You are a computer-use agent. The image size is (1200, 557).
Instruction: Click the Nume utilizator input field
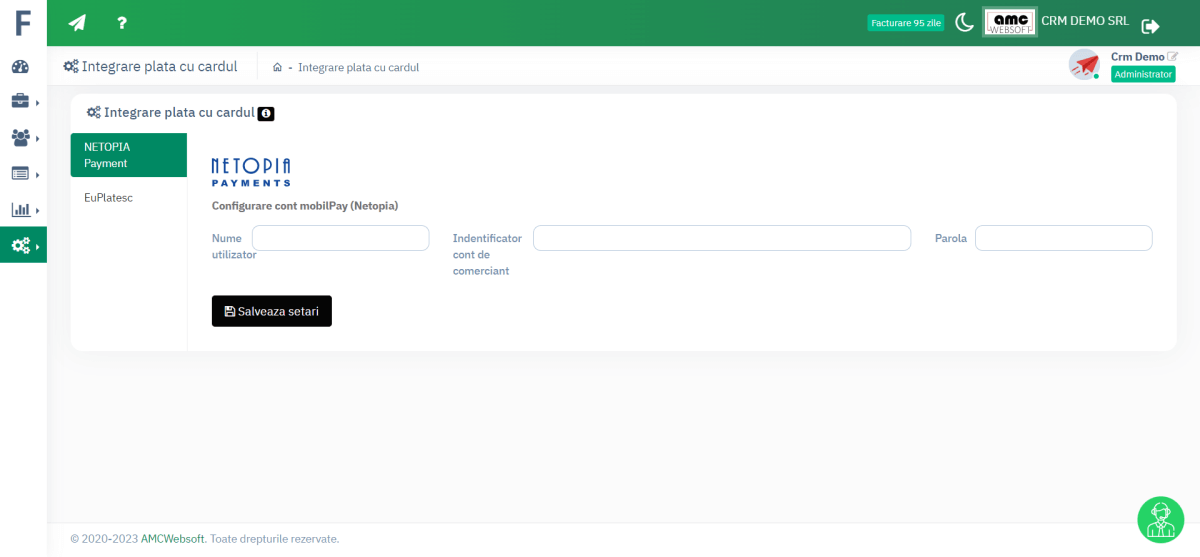[340, 238]
